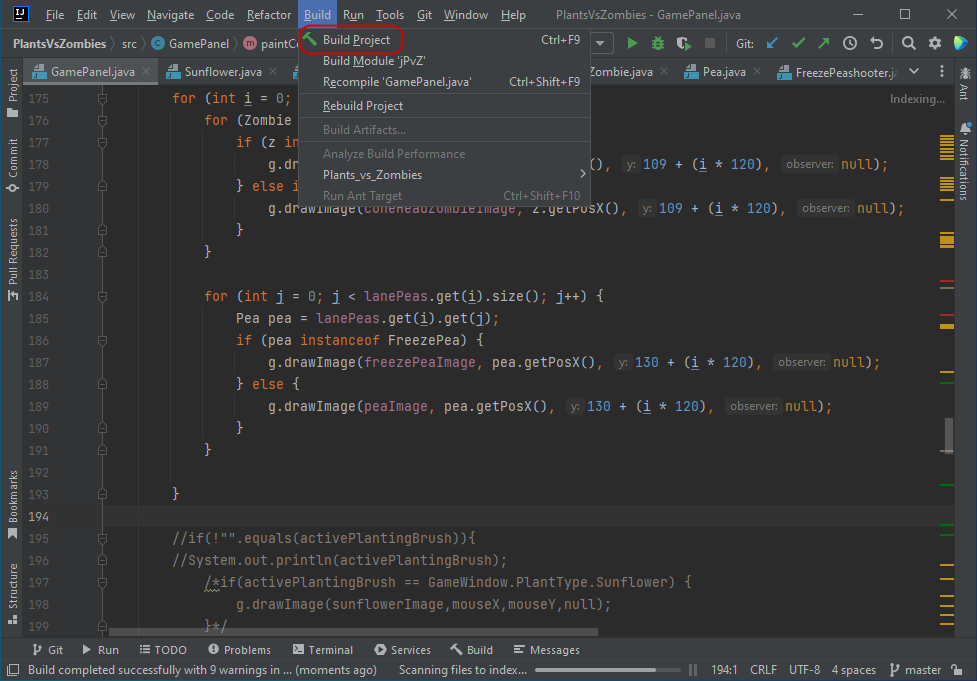Image resolution: width=977 pixels, height=681 pixels.
Task: Select Build Project menu item
Action: [x=444, y=40]
